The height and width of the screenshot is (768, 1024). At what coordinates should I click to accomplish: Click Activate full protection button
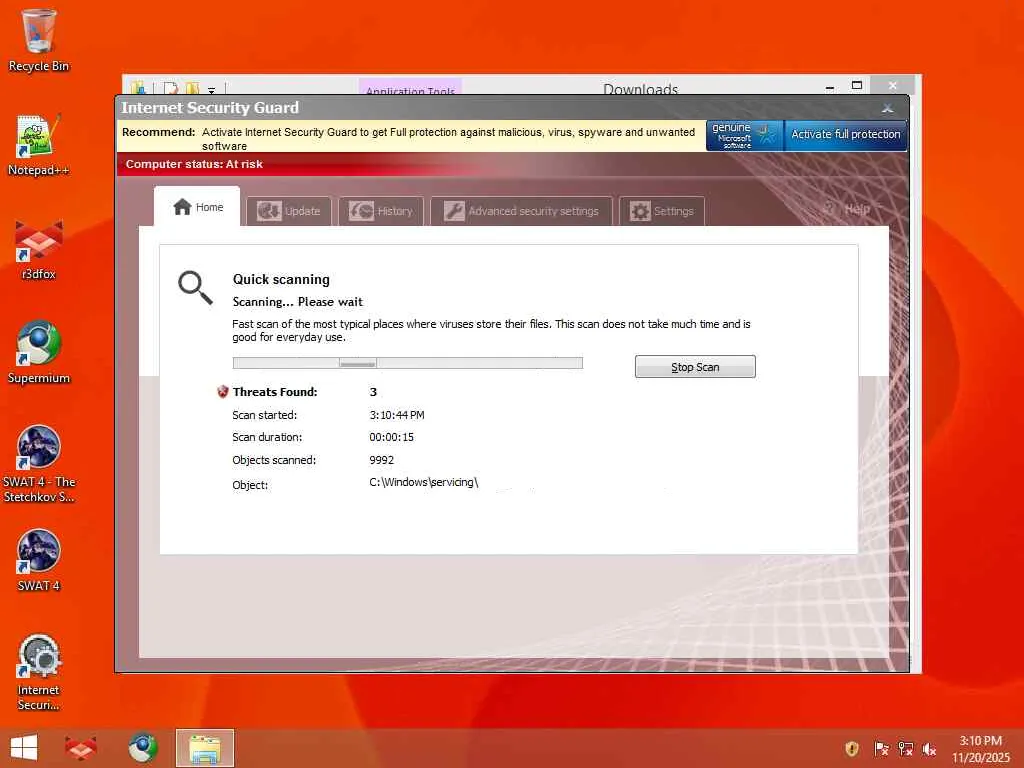point(846,135)
